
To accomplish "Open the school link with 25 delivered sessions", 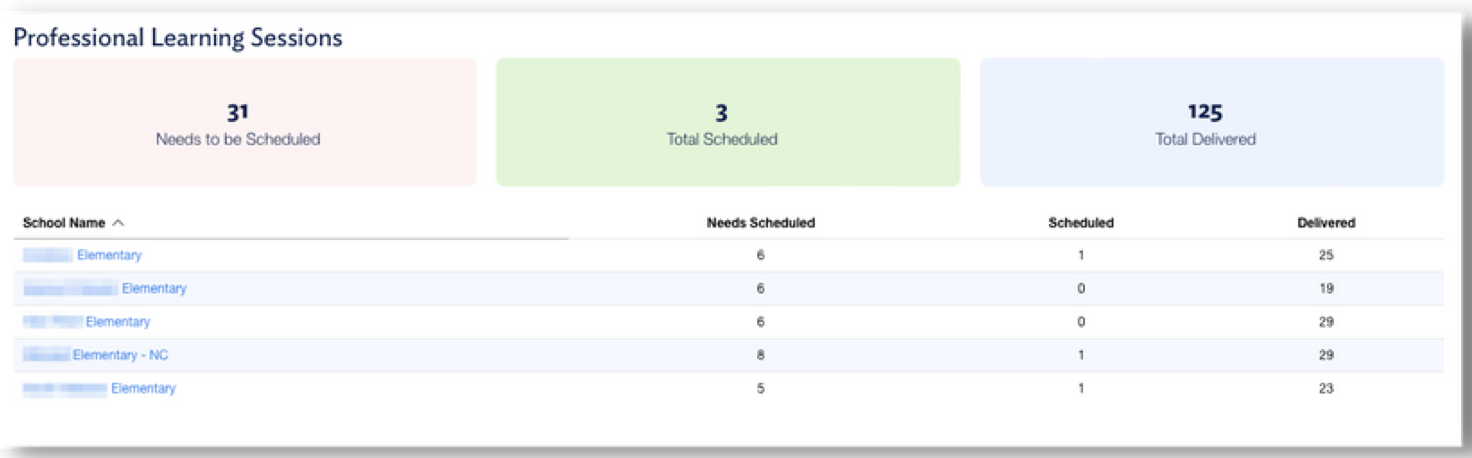I will tap(109, 255).
